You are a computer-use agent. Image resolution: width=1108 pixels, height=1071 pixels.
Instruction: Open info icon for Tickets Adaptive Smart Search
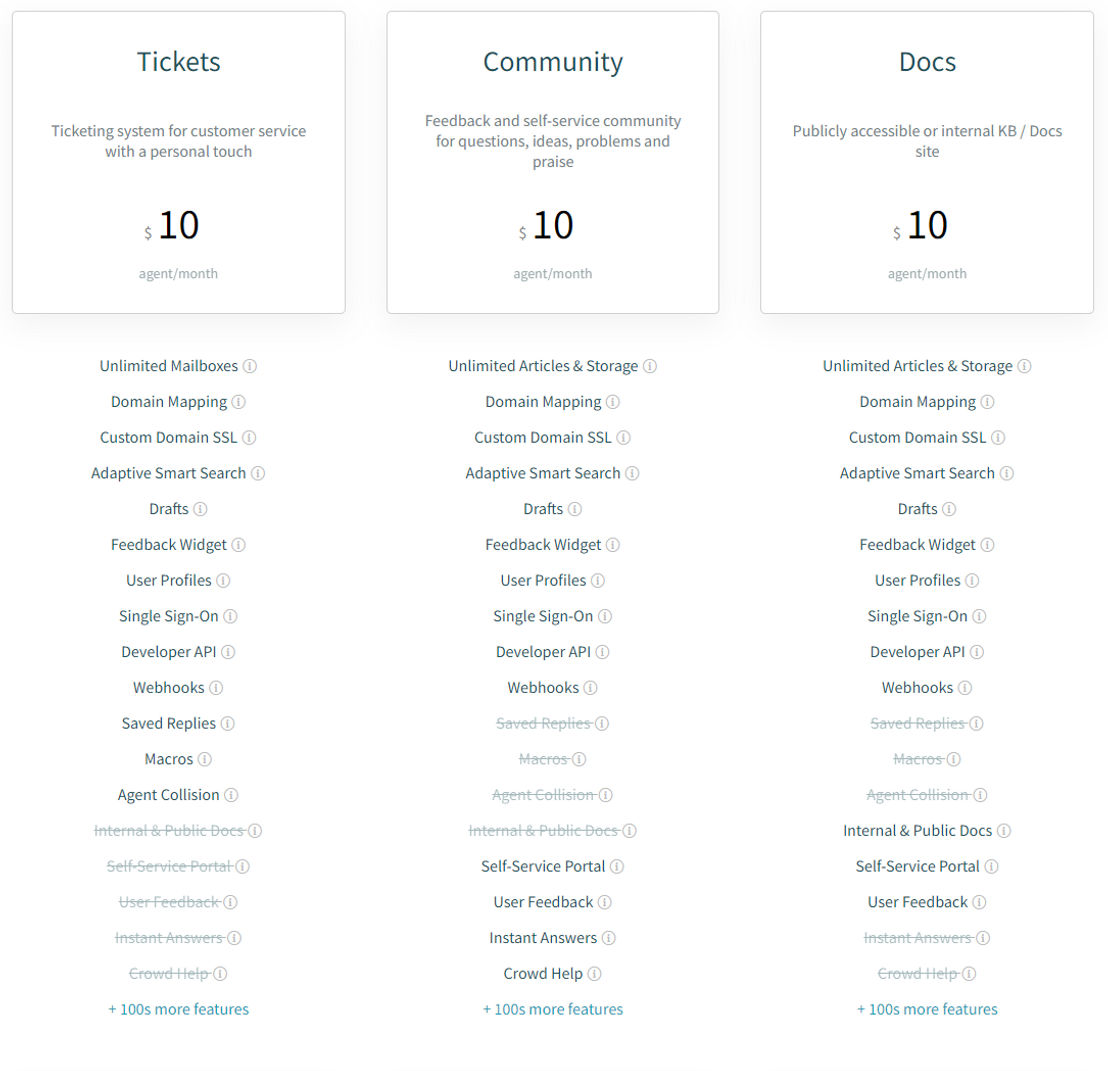pos(258,473)
